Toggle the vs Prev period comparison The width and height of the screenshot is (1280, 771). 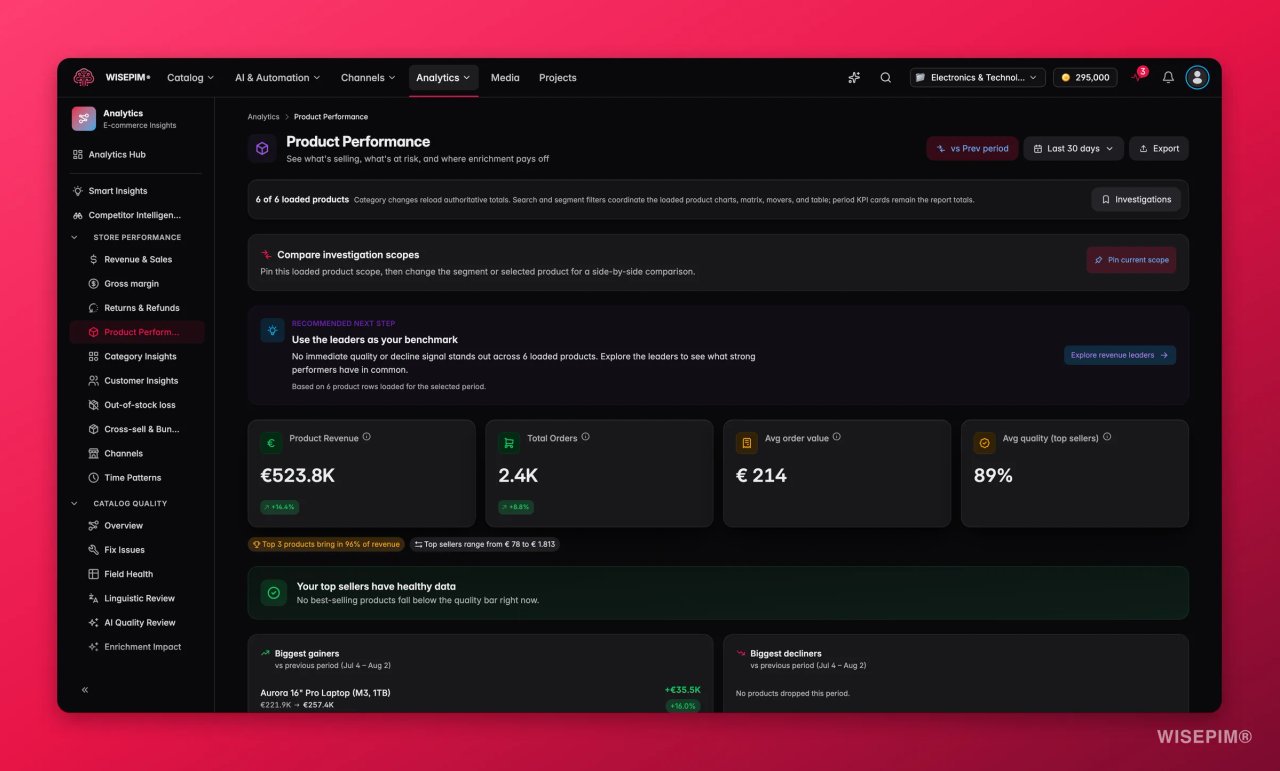[972, 148]
